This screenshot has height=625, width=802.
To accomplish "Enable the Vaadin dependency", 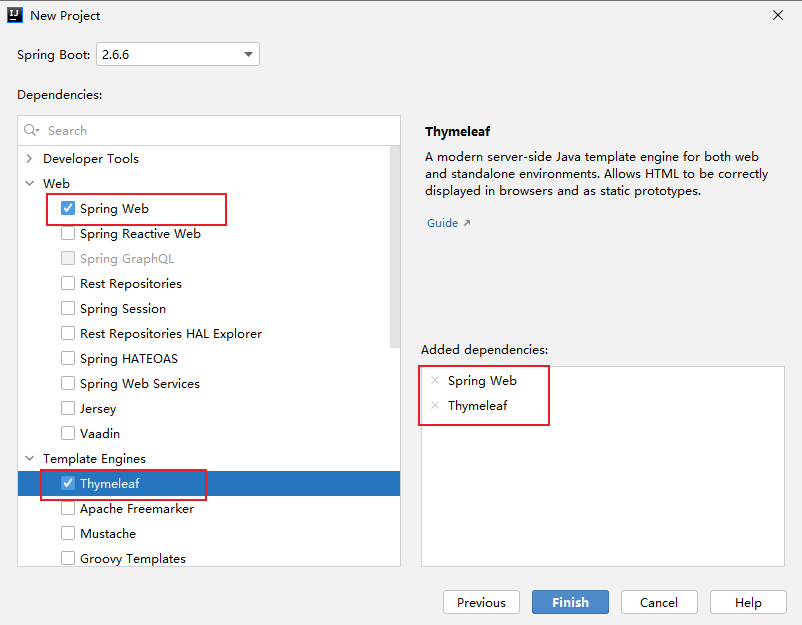I will click(x=67, y=432).
